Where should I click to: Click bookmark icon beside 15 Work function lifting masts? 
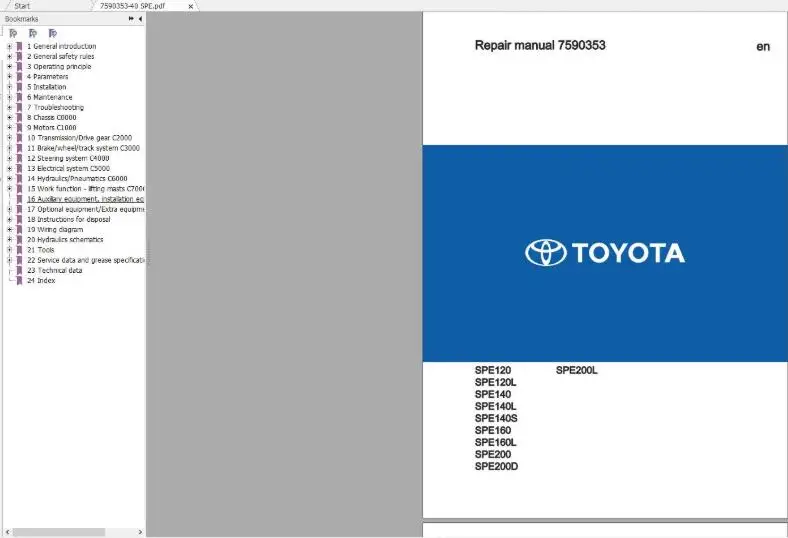click(x=20, y=189)
